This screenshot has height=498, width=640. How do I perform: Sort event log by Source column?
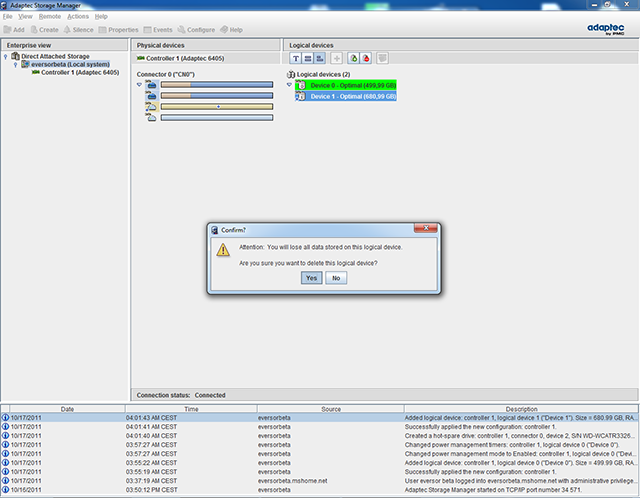pyautogui.click(x=331, y=409)
